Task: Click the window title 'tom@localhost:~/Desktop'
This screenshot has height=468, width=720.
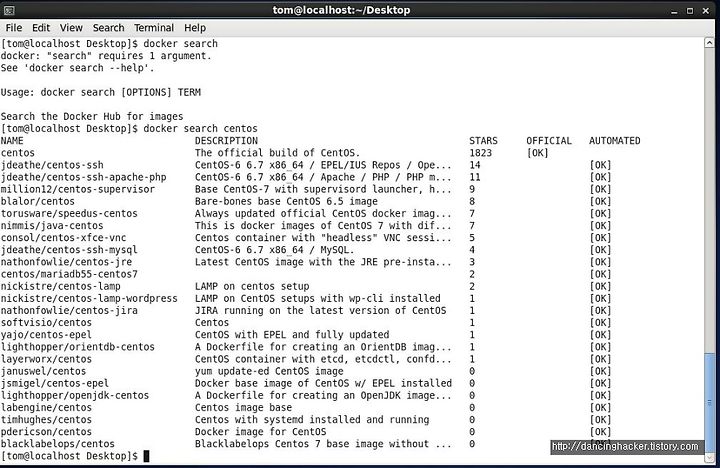Action: [x=341, y=10]
